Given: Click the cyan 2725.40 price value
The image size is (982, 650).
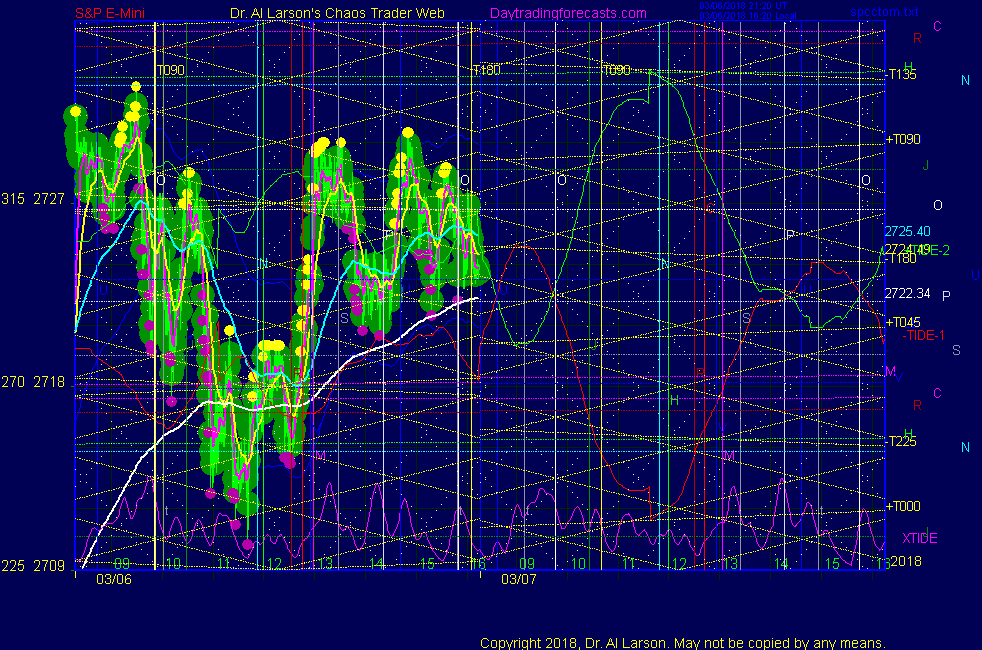Looking at the screenshot, I should [908, 231].
